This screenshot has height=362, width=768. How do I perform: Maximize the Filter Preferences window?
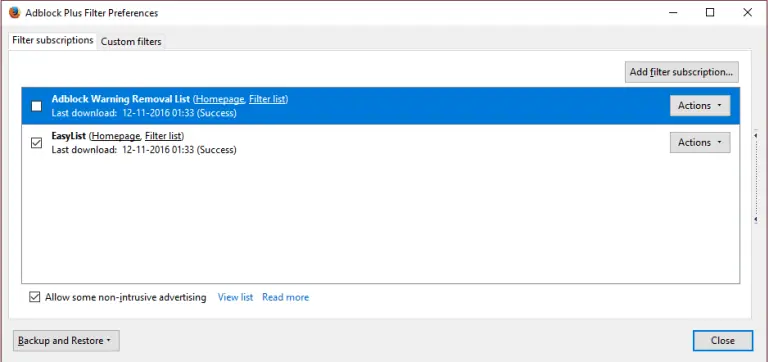click(x=710, y=13)
